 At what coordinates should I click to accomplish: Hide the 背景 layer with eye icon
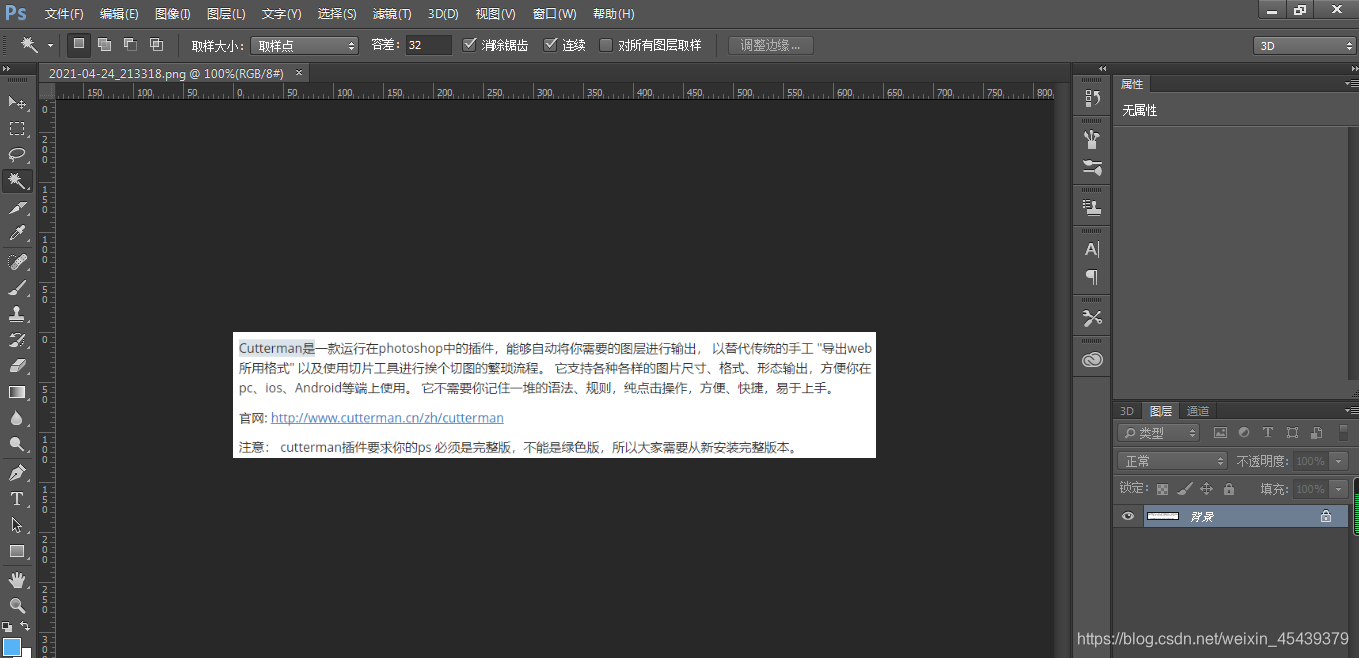click(1128, 517)
